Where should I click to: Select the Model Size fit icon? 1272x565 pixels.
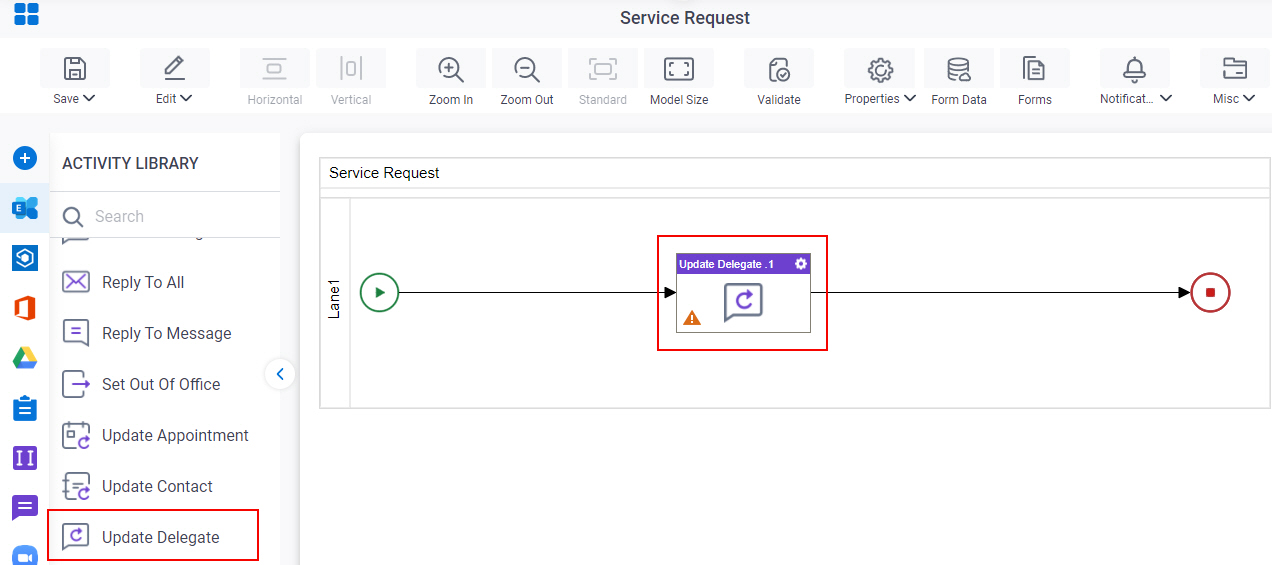[679, 69]
